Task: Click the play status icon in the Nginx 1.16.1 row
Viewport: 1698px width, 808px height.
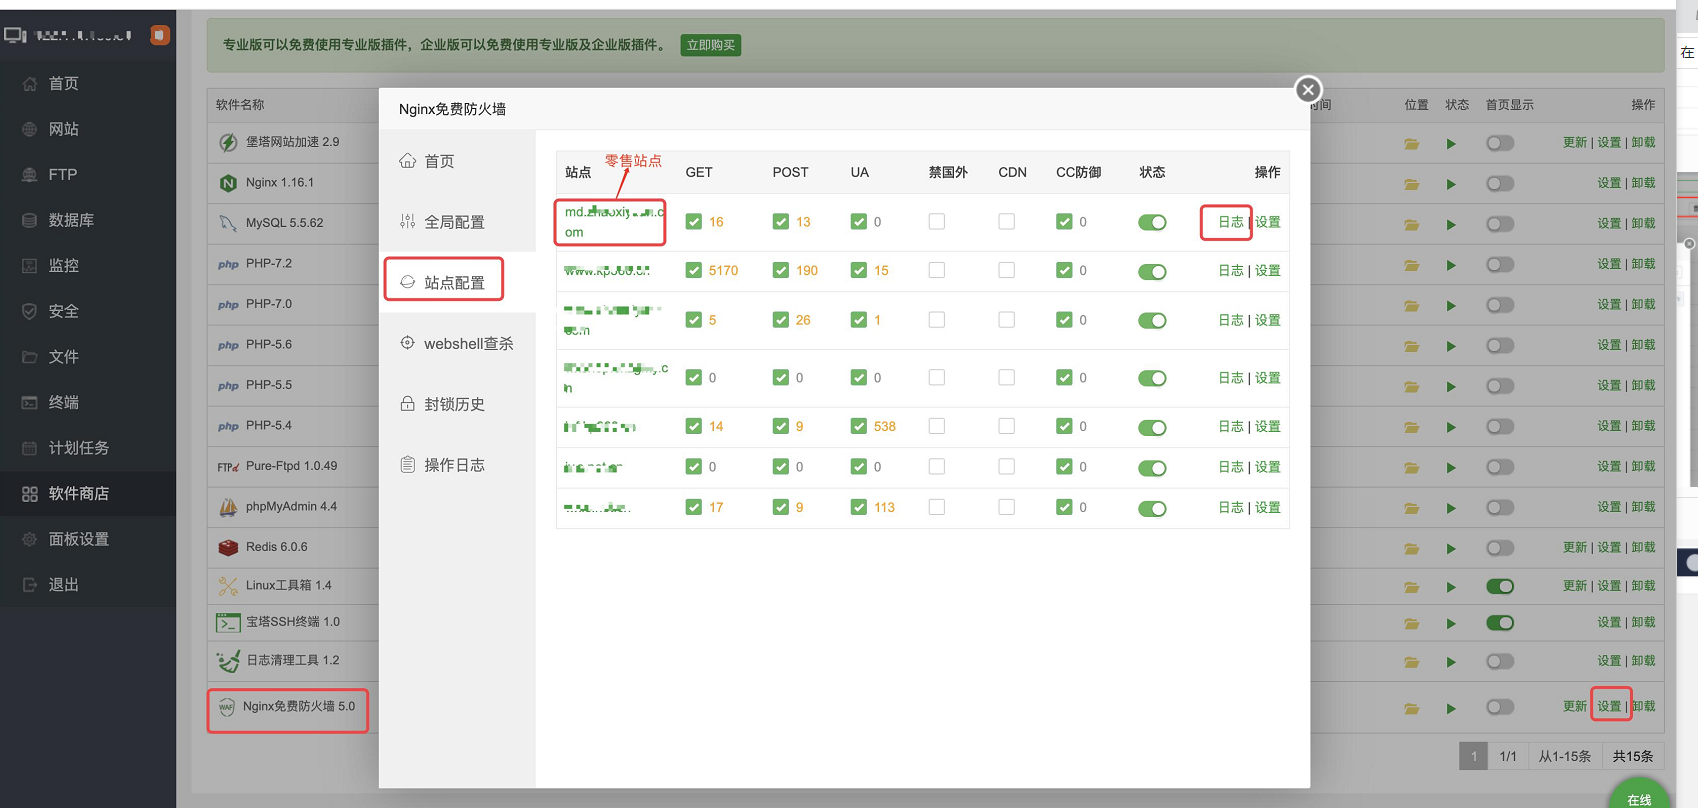Action: click(x=1451, y=184)
